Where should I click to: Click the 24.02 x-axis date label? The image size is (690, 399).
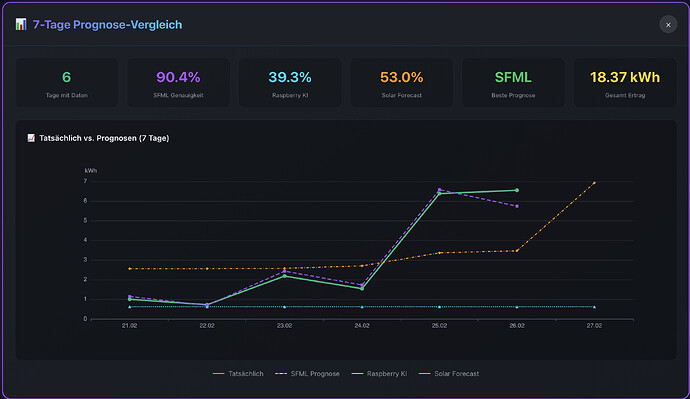[x=362, y=326]
